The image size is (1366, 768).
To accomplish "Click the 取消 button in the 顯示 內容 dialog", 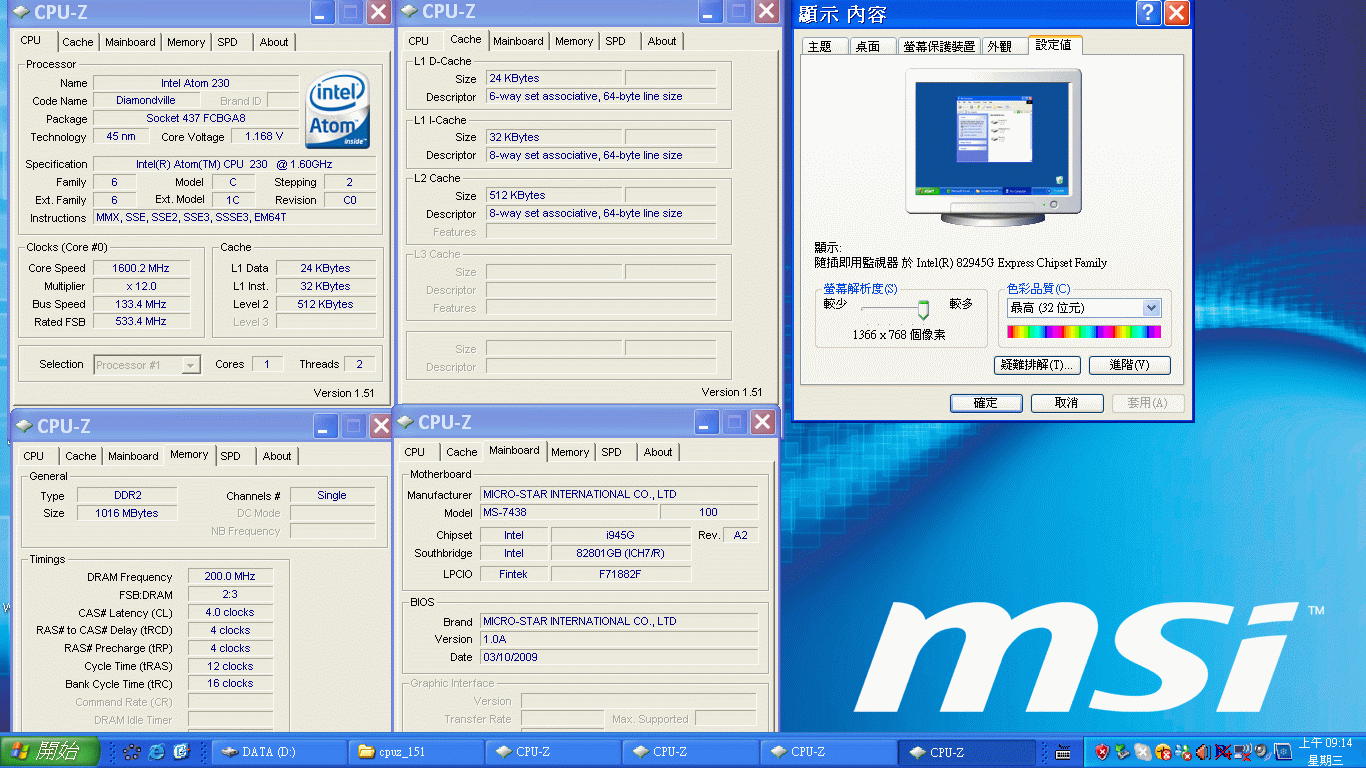I will point(1067,403).
